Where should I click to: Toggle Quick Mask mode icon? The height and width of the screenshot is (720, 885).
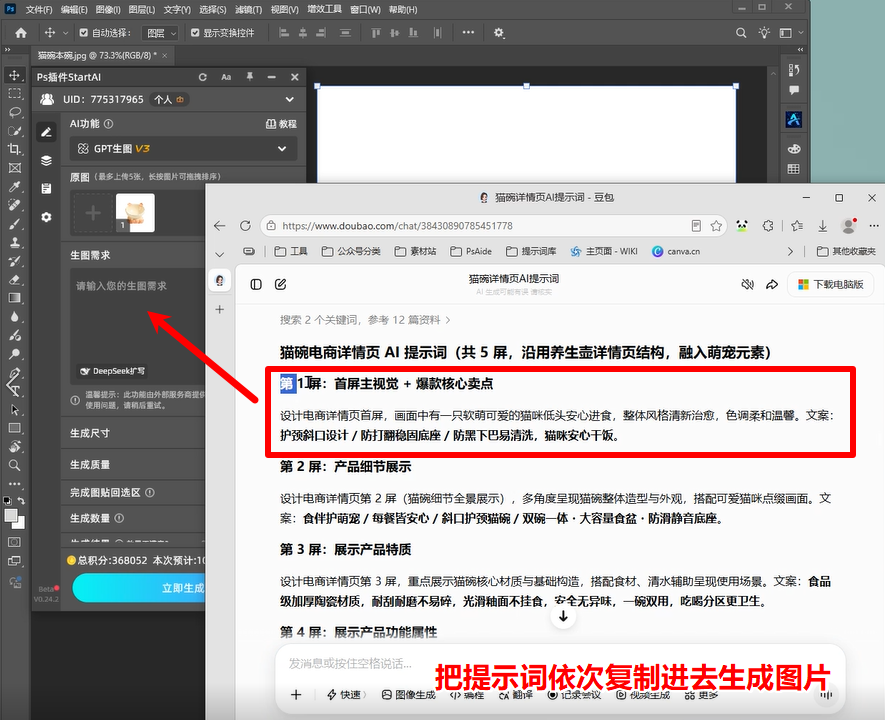pyautogui.click(x=15, y=542)
